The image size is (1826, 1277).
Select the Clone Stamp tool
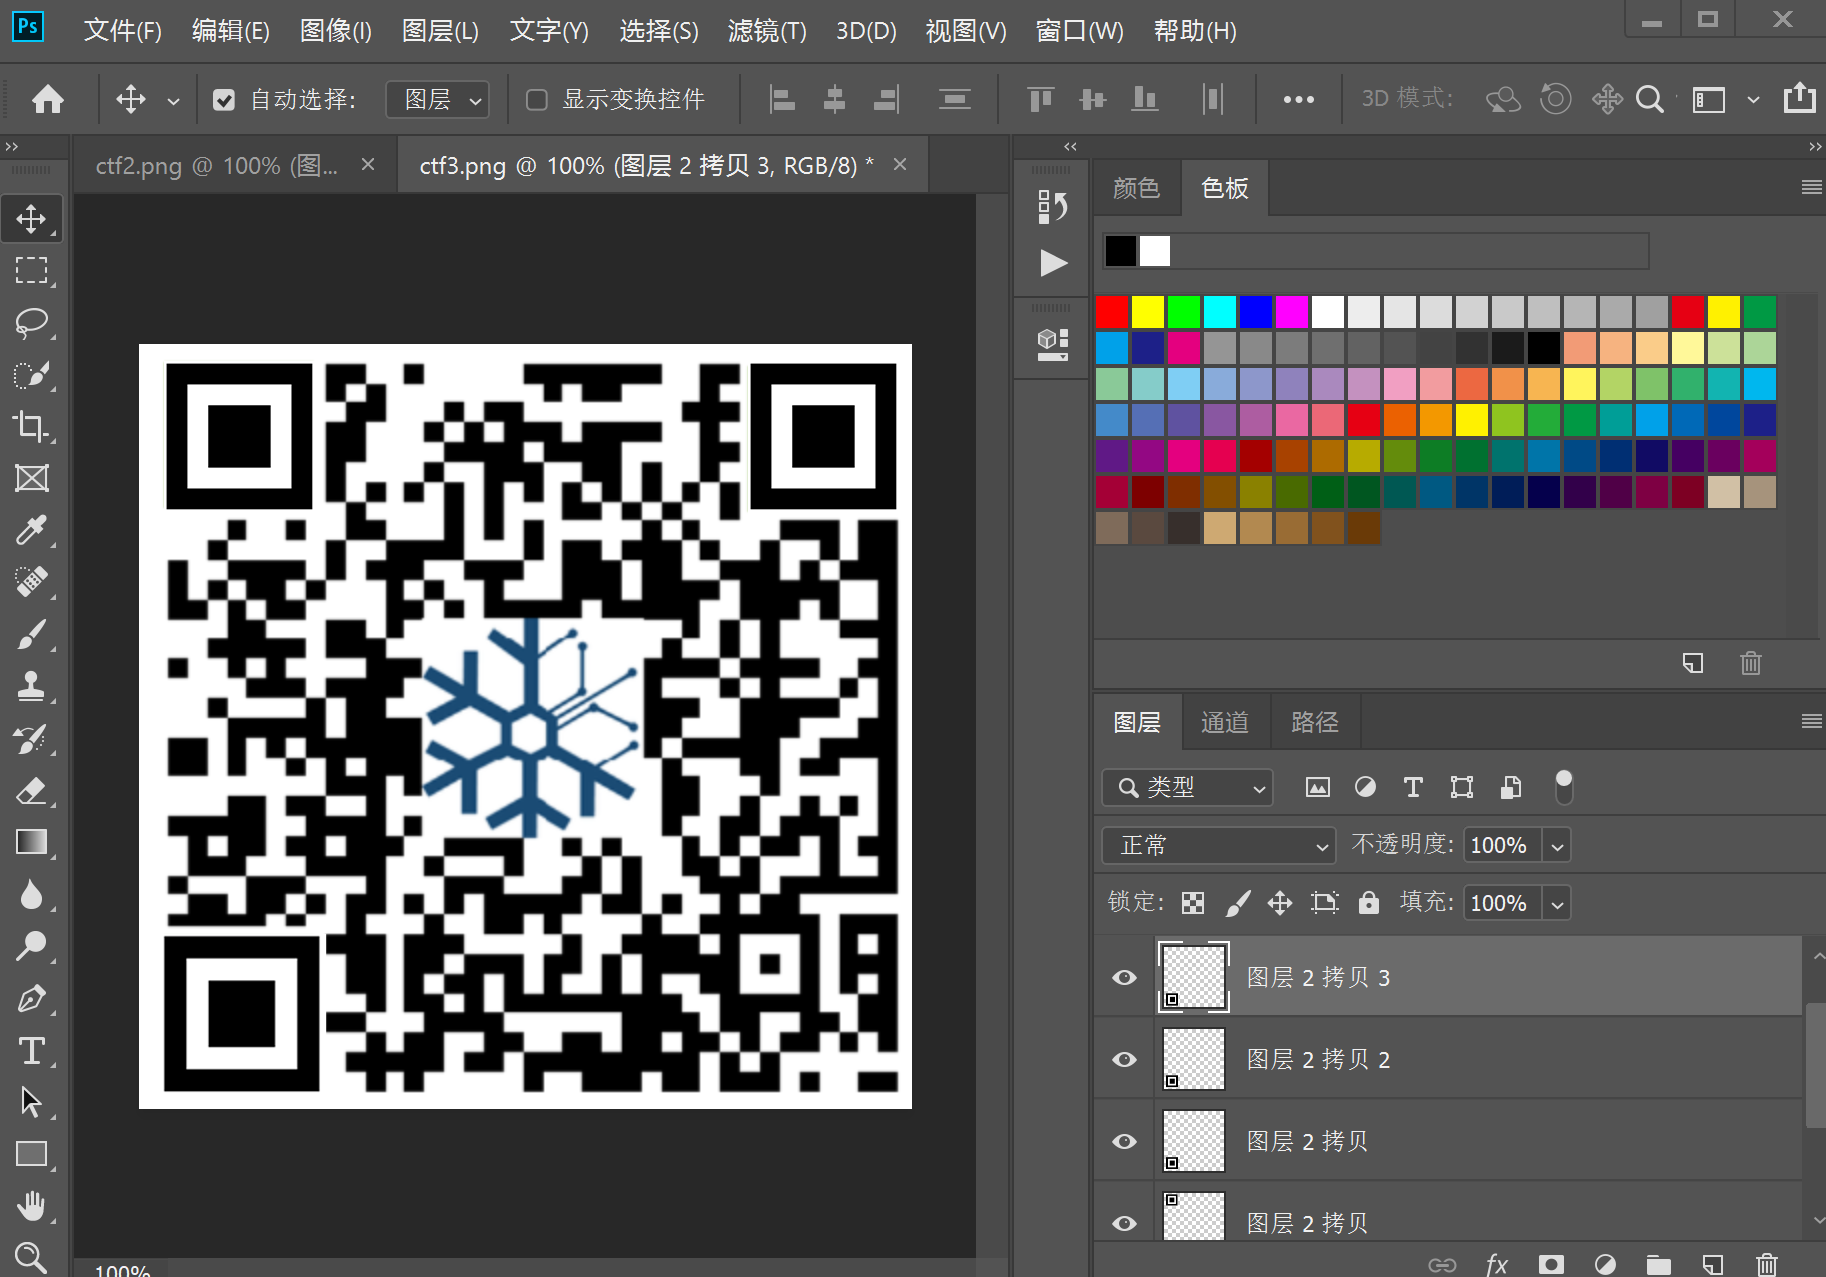(31, 686)
